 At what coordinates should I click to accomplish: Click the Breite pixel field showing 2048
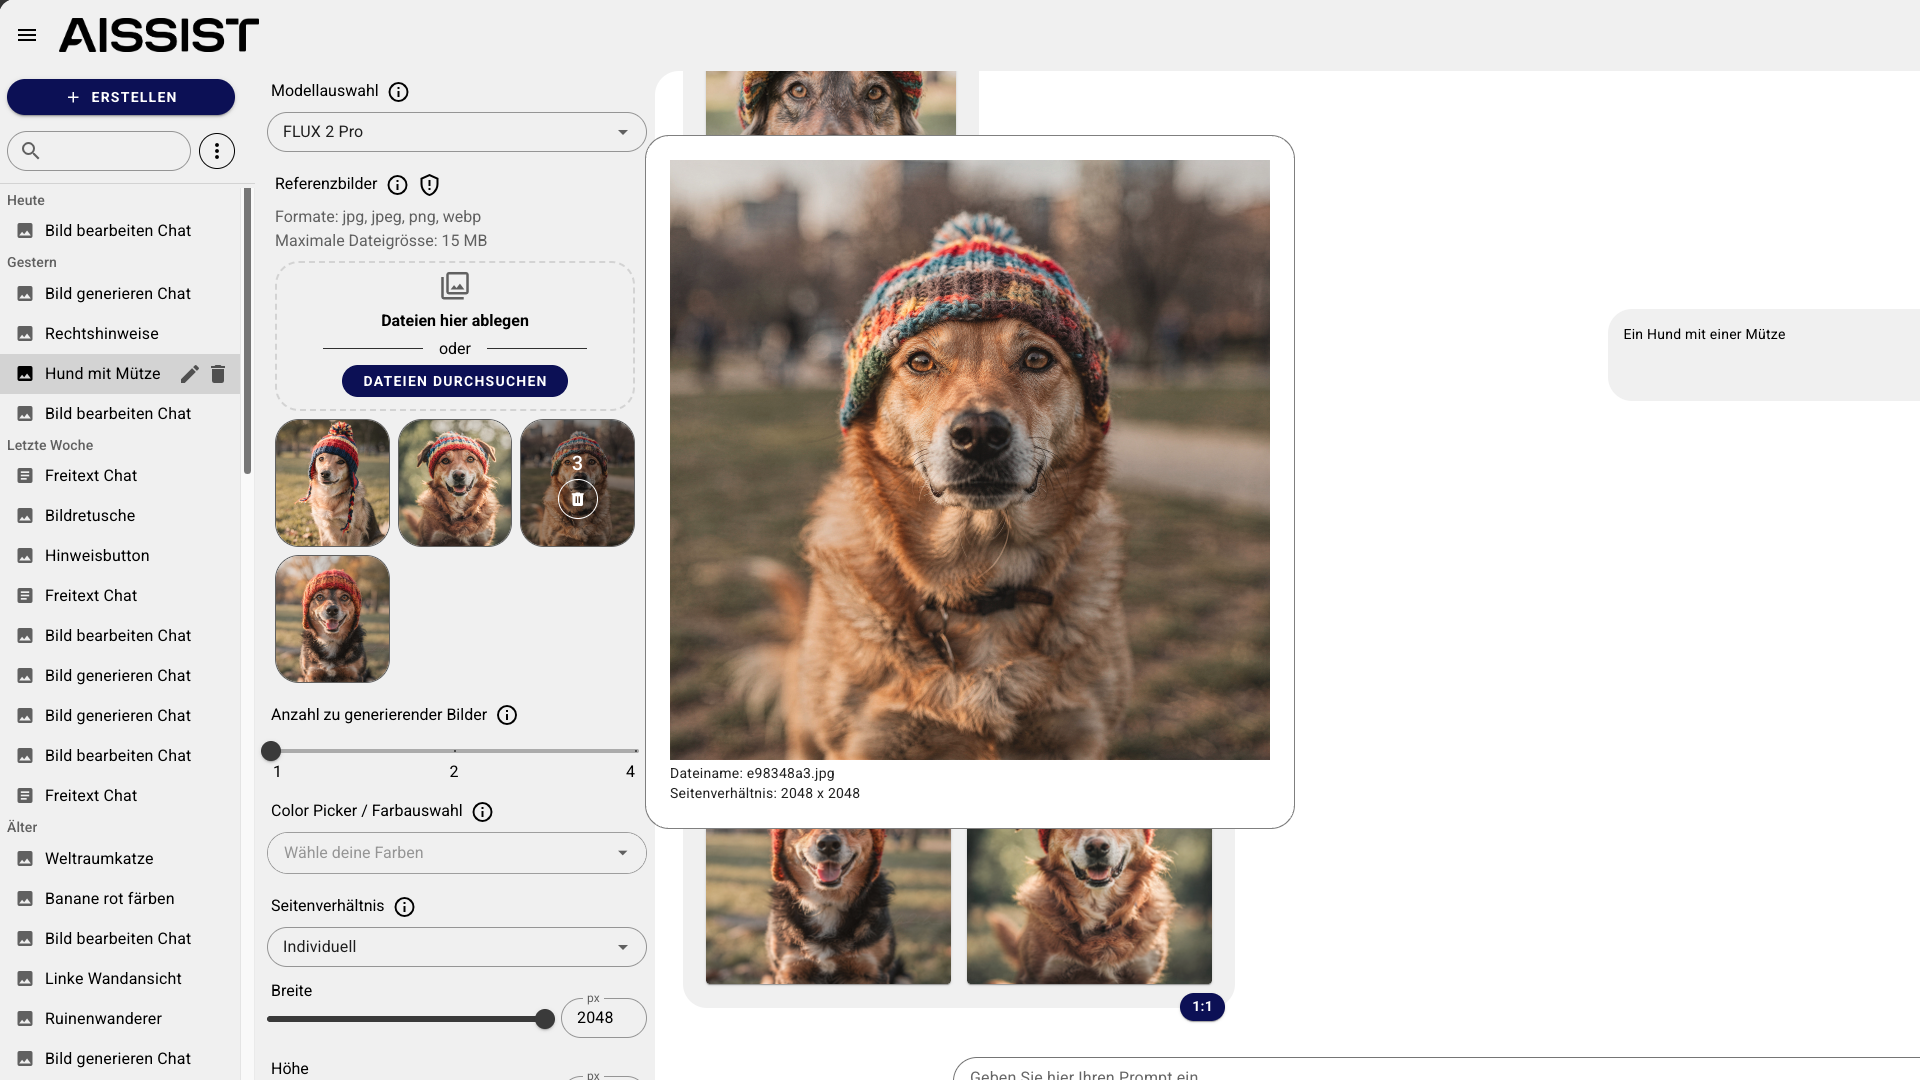click(604, 1018)
